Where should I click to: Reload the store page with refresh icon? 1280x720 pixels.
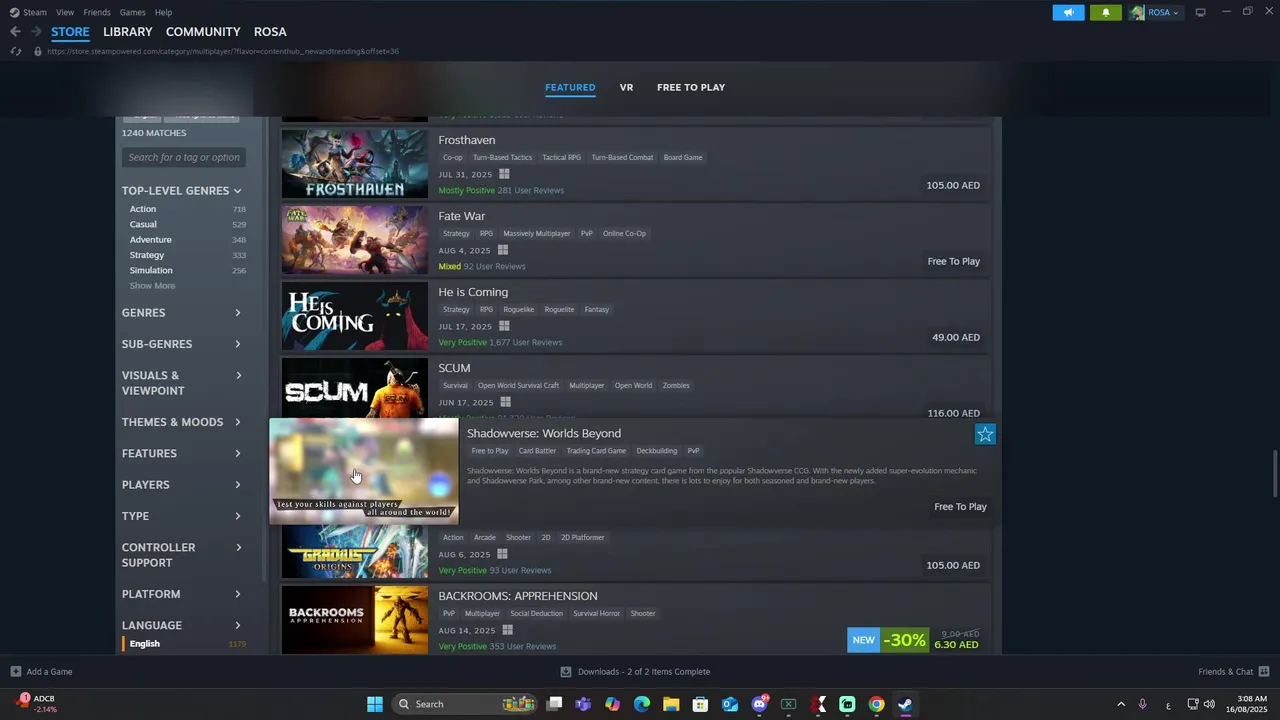tap(15, 51)
